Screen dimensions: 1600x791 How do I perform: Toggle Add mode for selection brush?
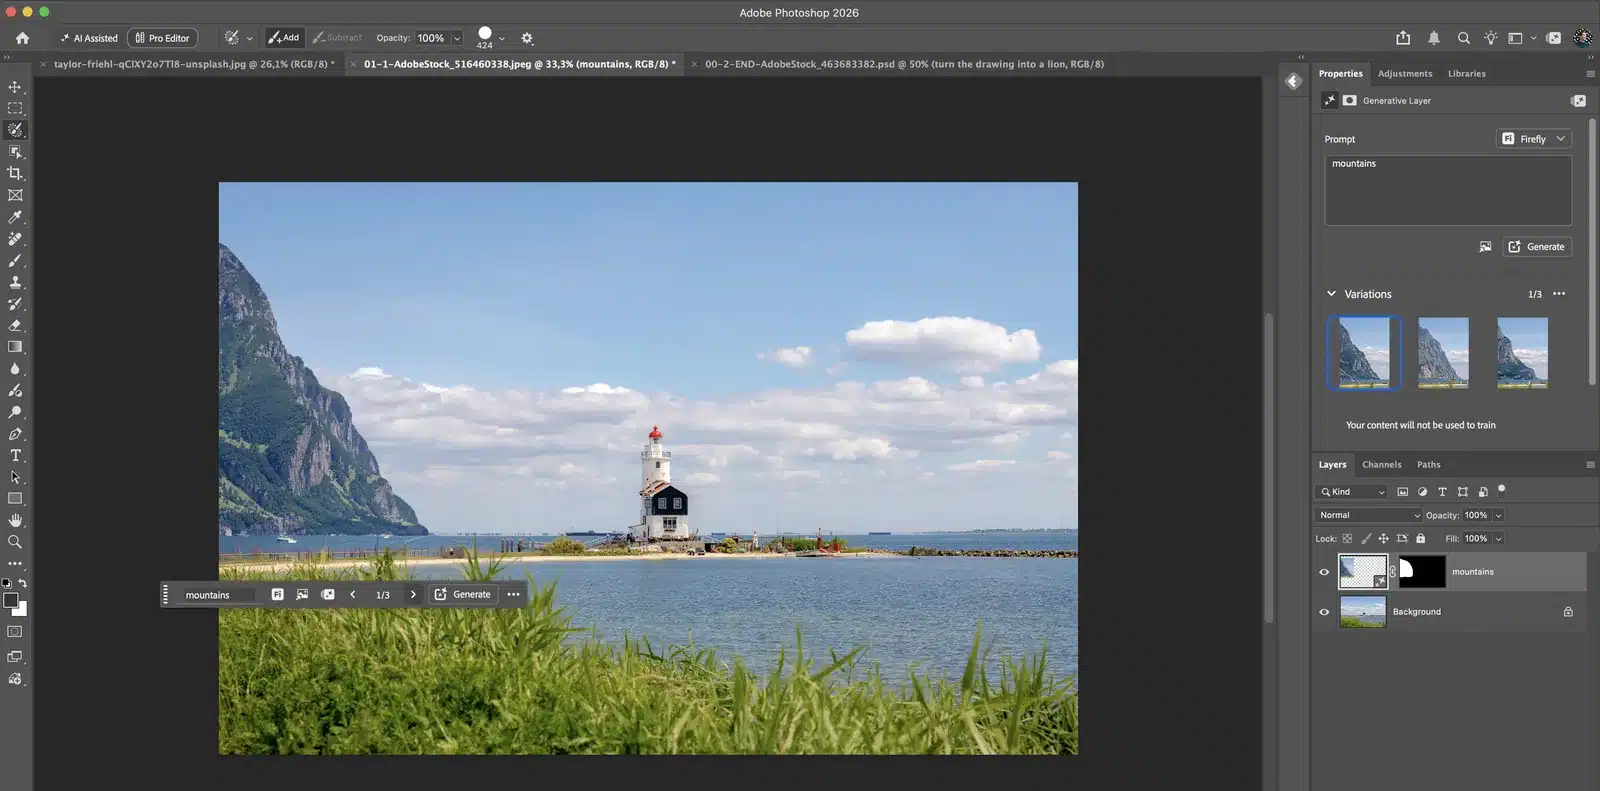(x=284, y=38)
